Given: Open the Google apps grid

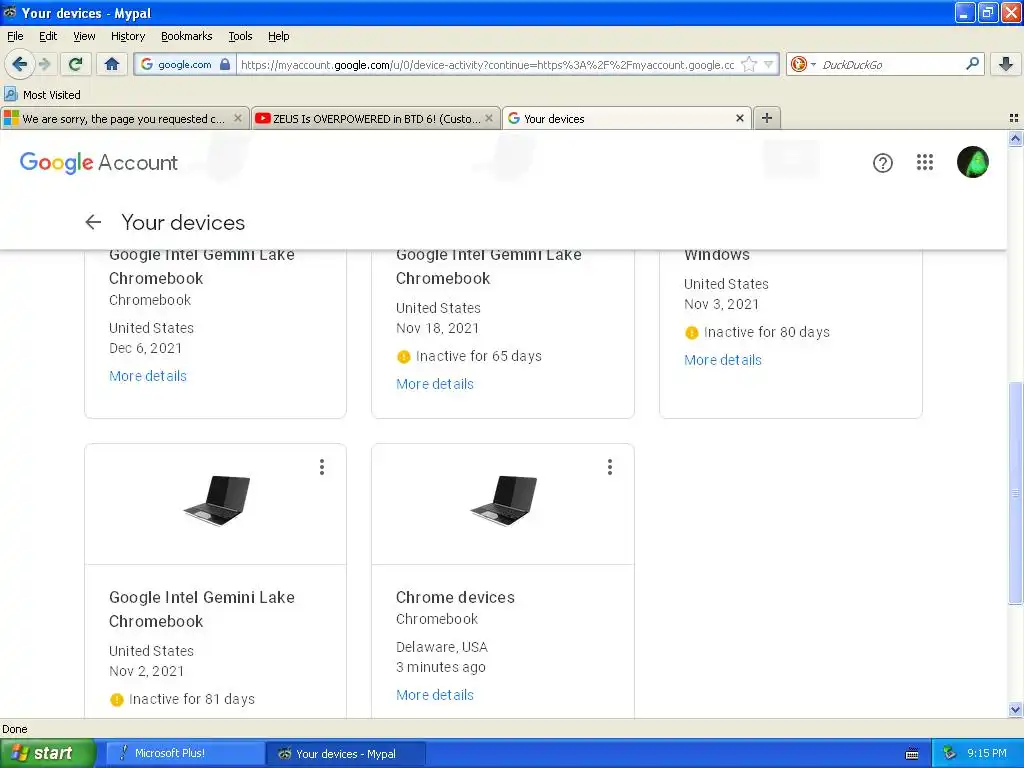Looking at the screenshot, I should (925, 162).
